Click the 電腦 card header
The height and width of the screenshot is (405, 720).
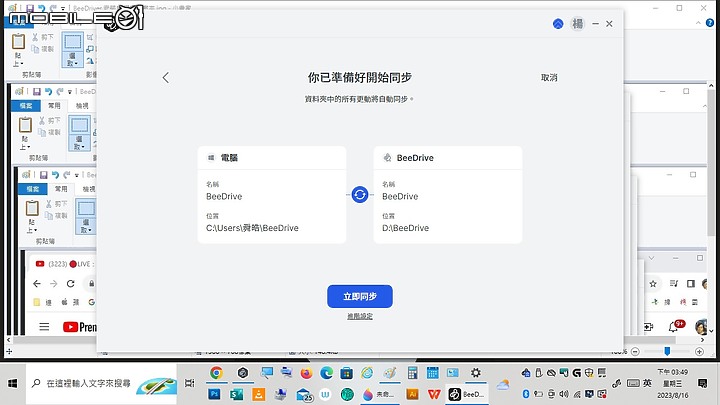[x=272, y=158]
